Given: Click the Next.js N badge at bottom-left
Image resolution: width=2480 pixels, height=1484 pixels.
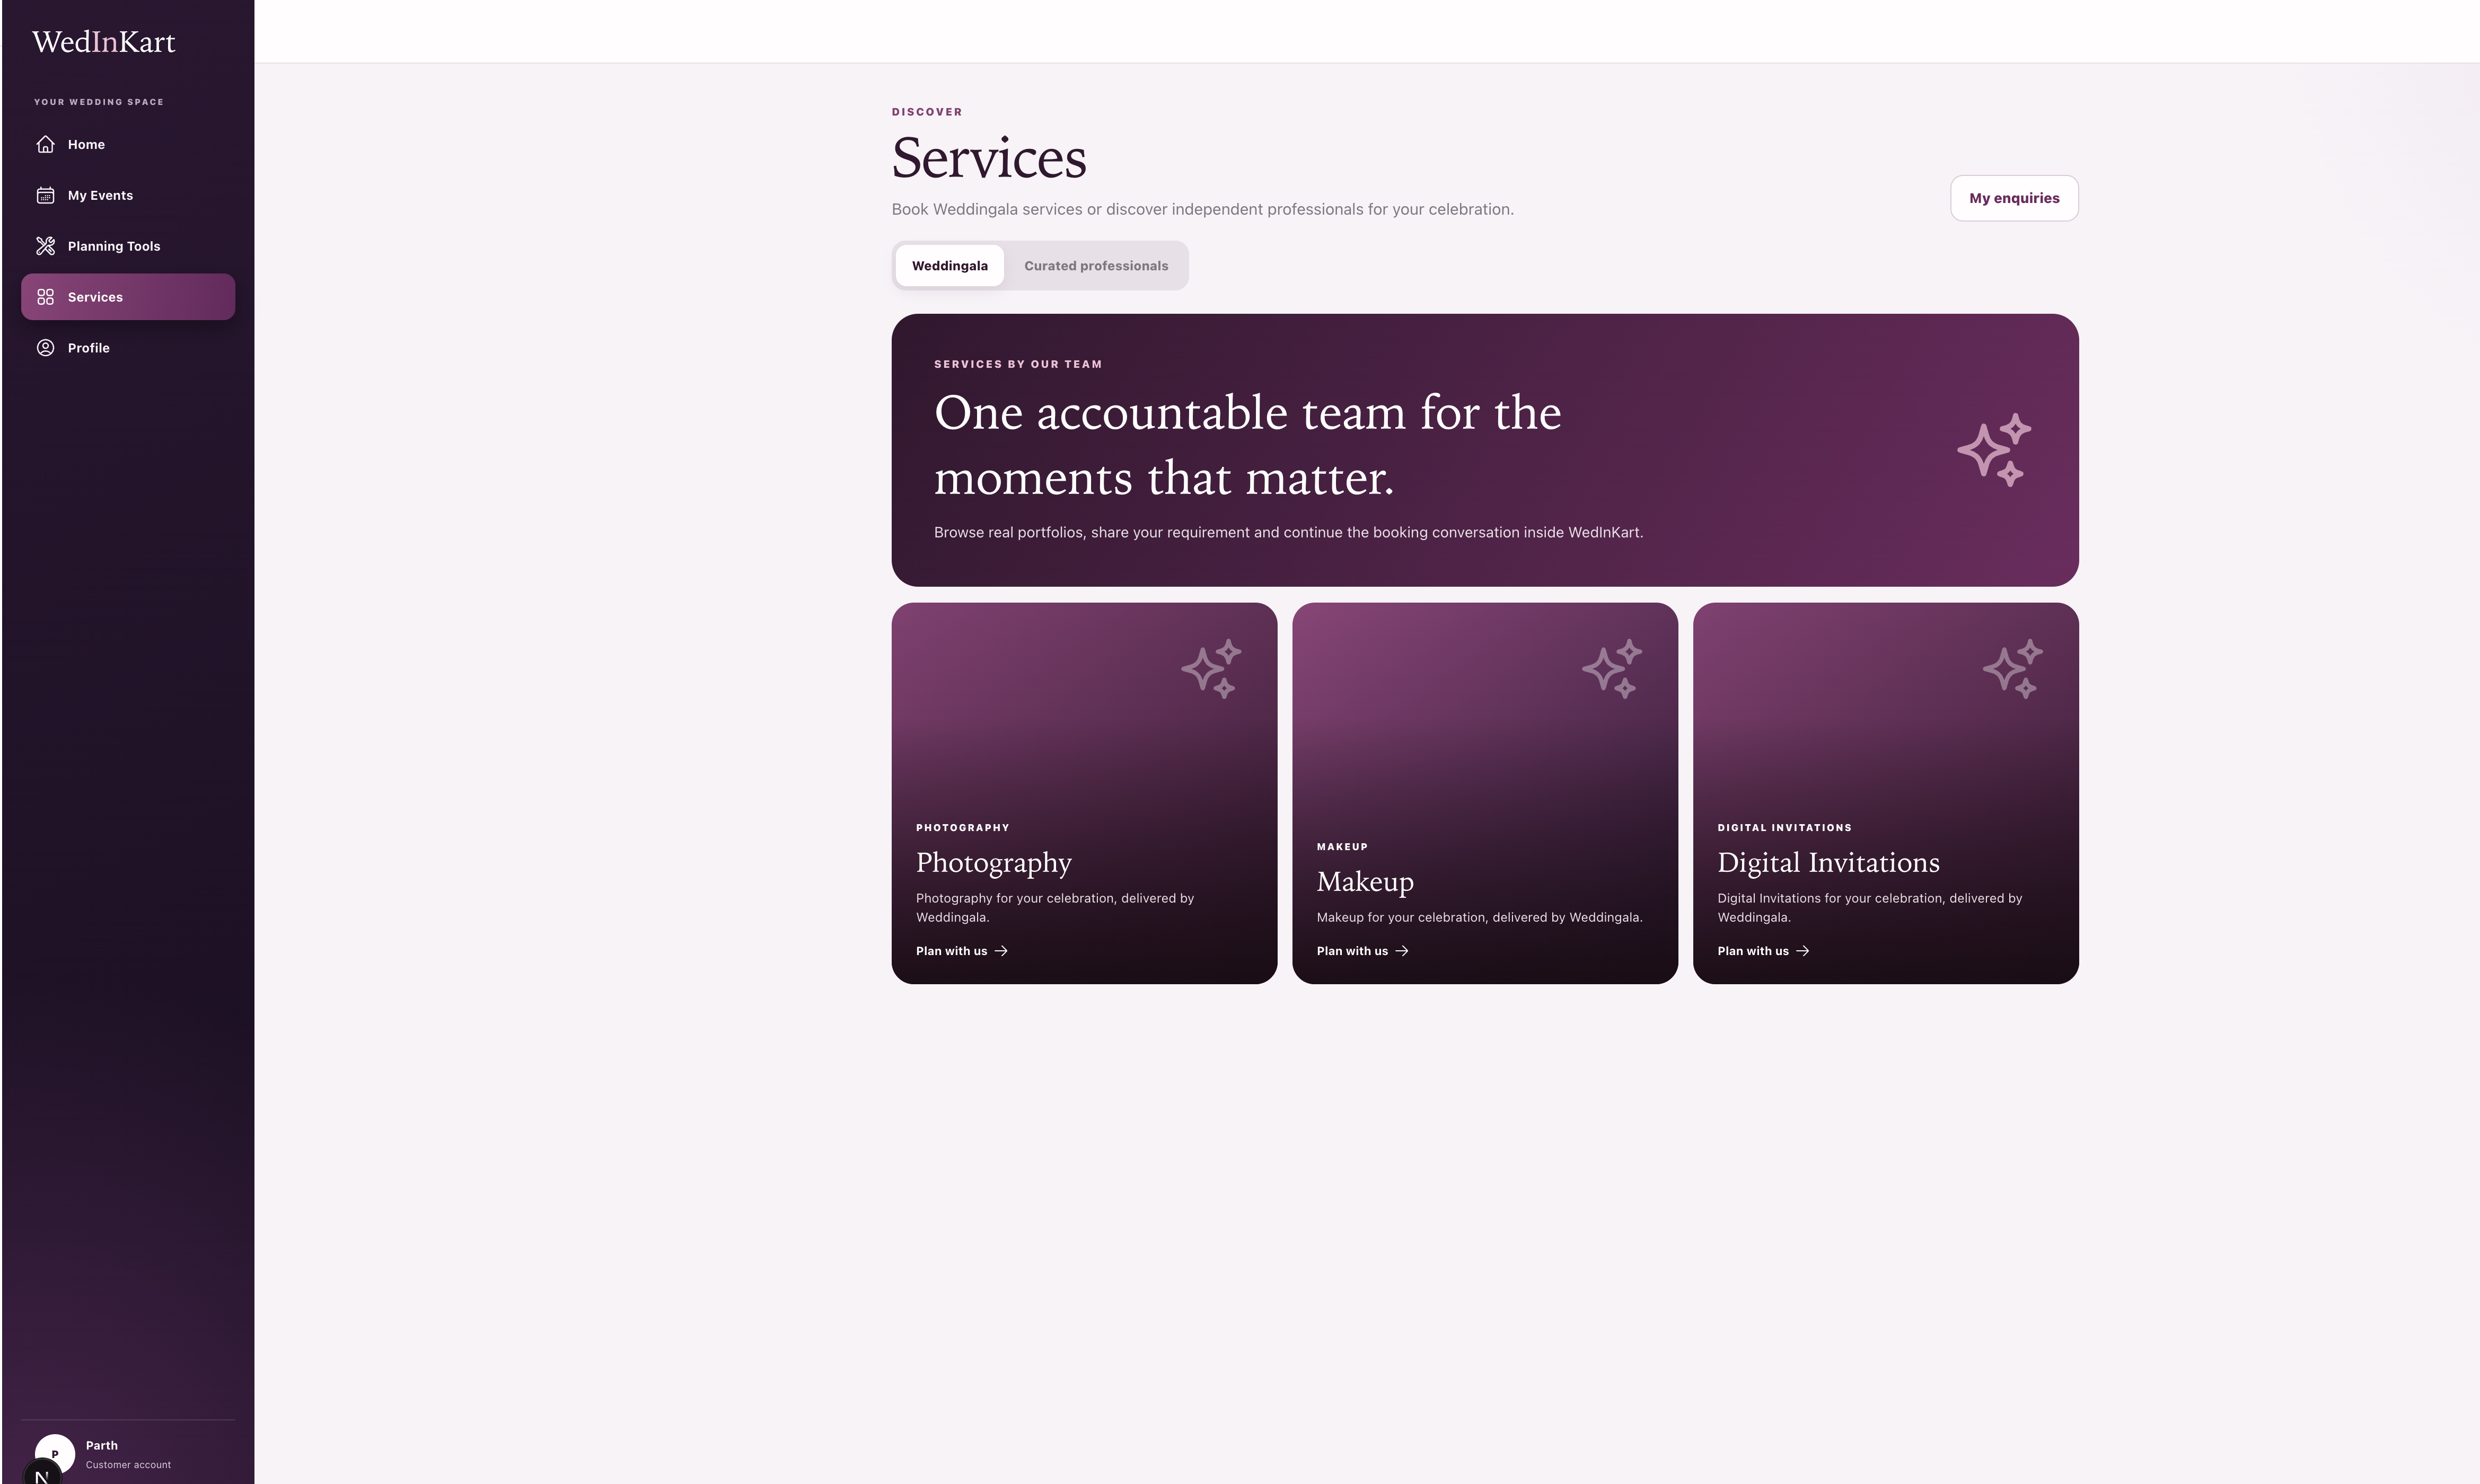Looking at the screenshot, I should [41, 1474].
